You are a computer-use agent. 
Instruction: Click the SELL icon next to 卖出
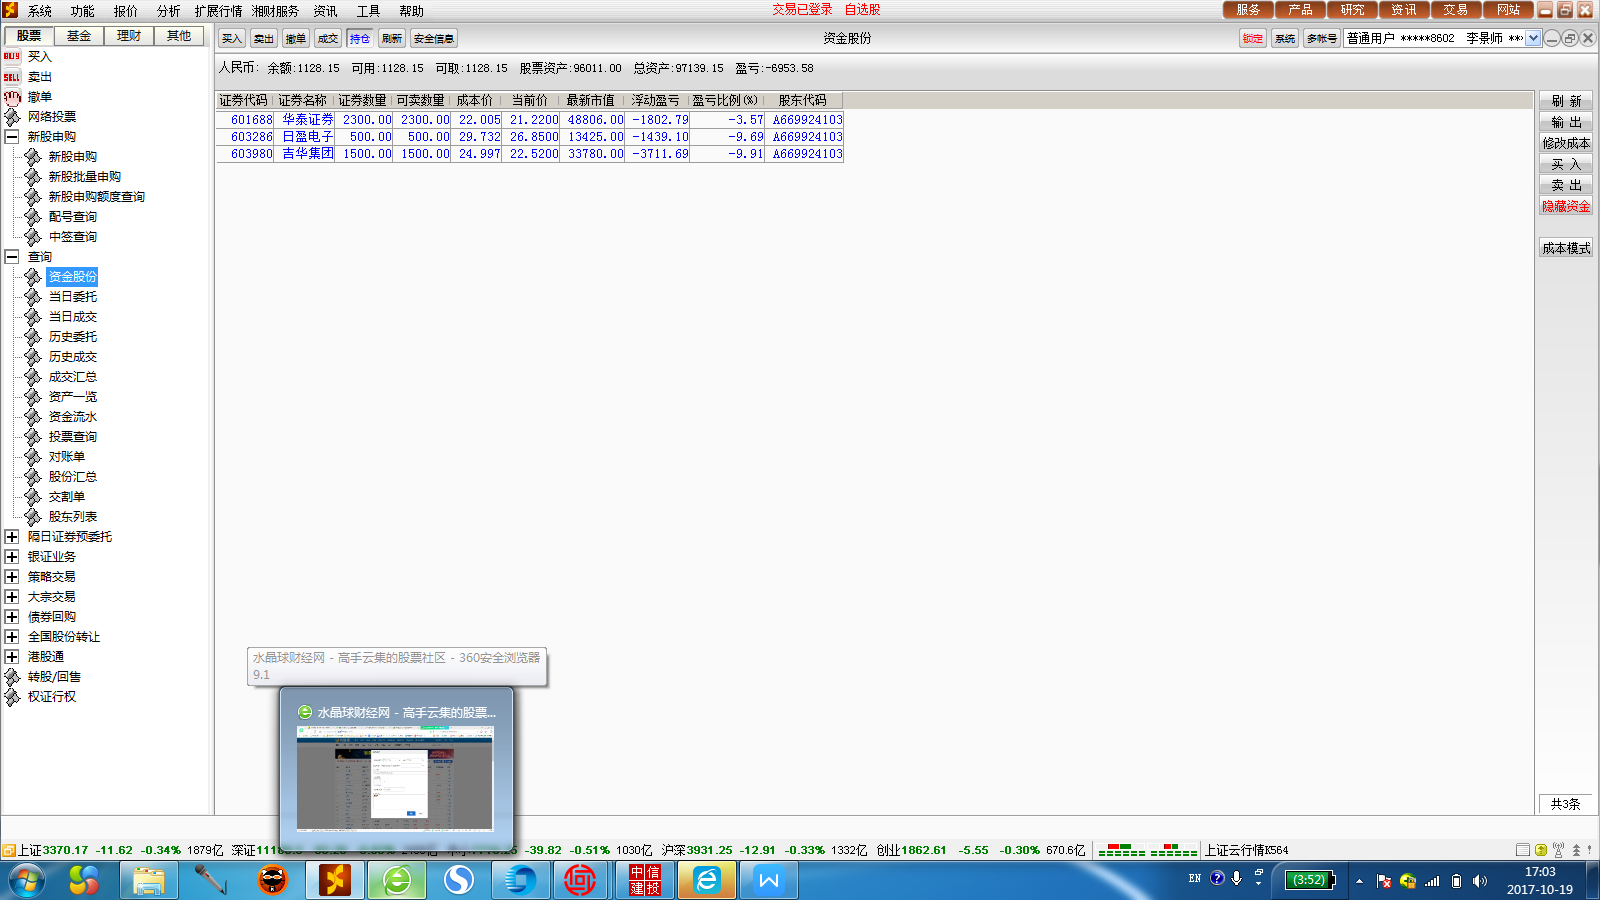click(x=12, y=77)
